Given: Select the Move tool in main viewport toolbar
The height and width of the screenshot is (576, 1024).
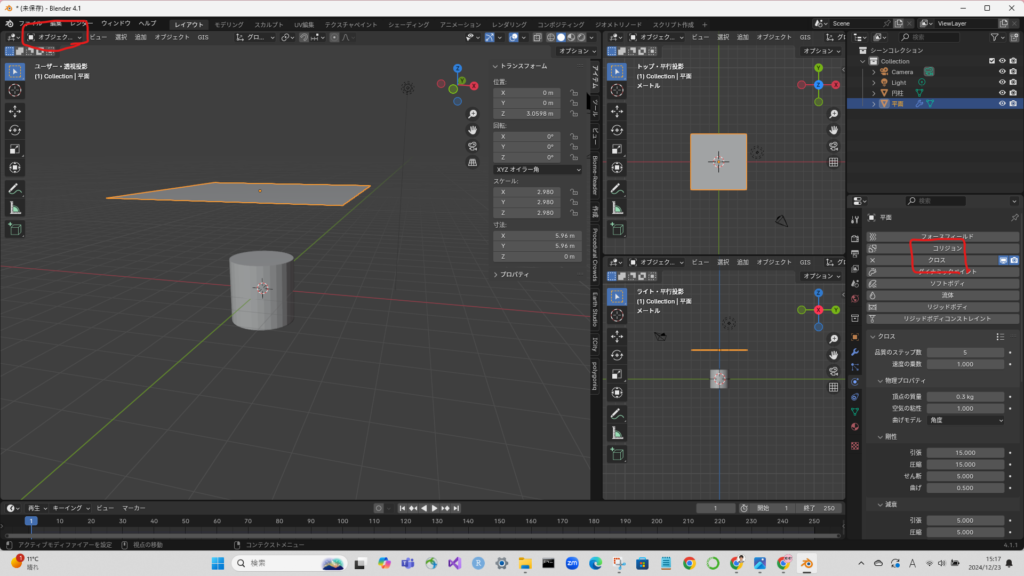Looking at the screenshot, I should point(15,111).
